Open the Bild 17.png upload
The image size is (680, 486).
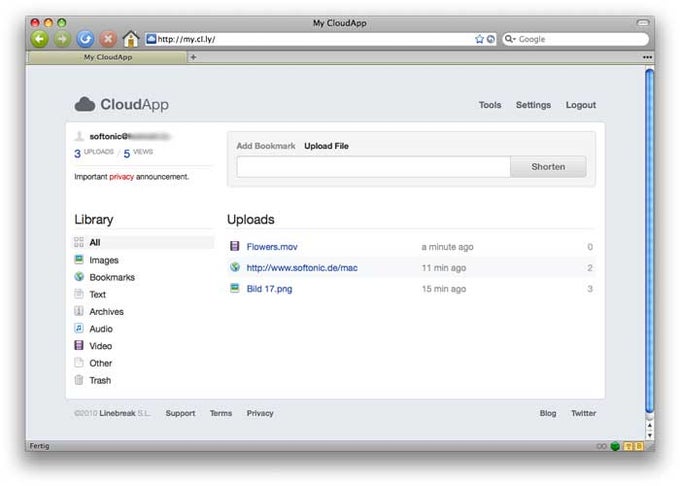point(269,289)
